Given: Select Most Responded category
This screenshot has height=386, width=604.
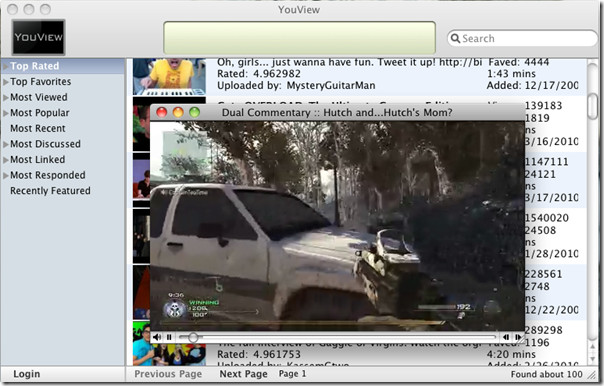Looking at the screenshot, I should [48, 175].
